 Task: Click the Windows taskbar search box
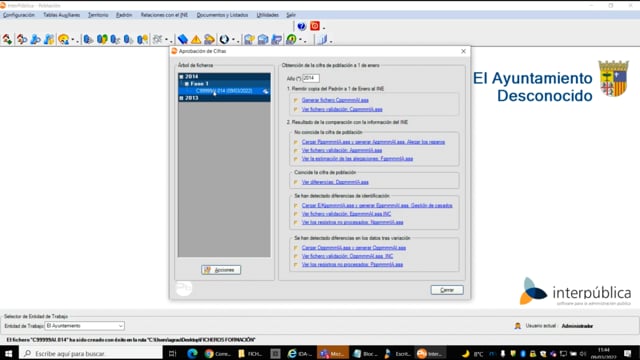click(x=91, y=353)
